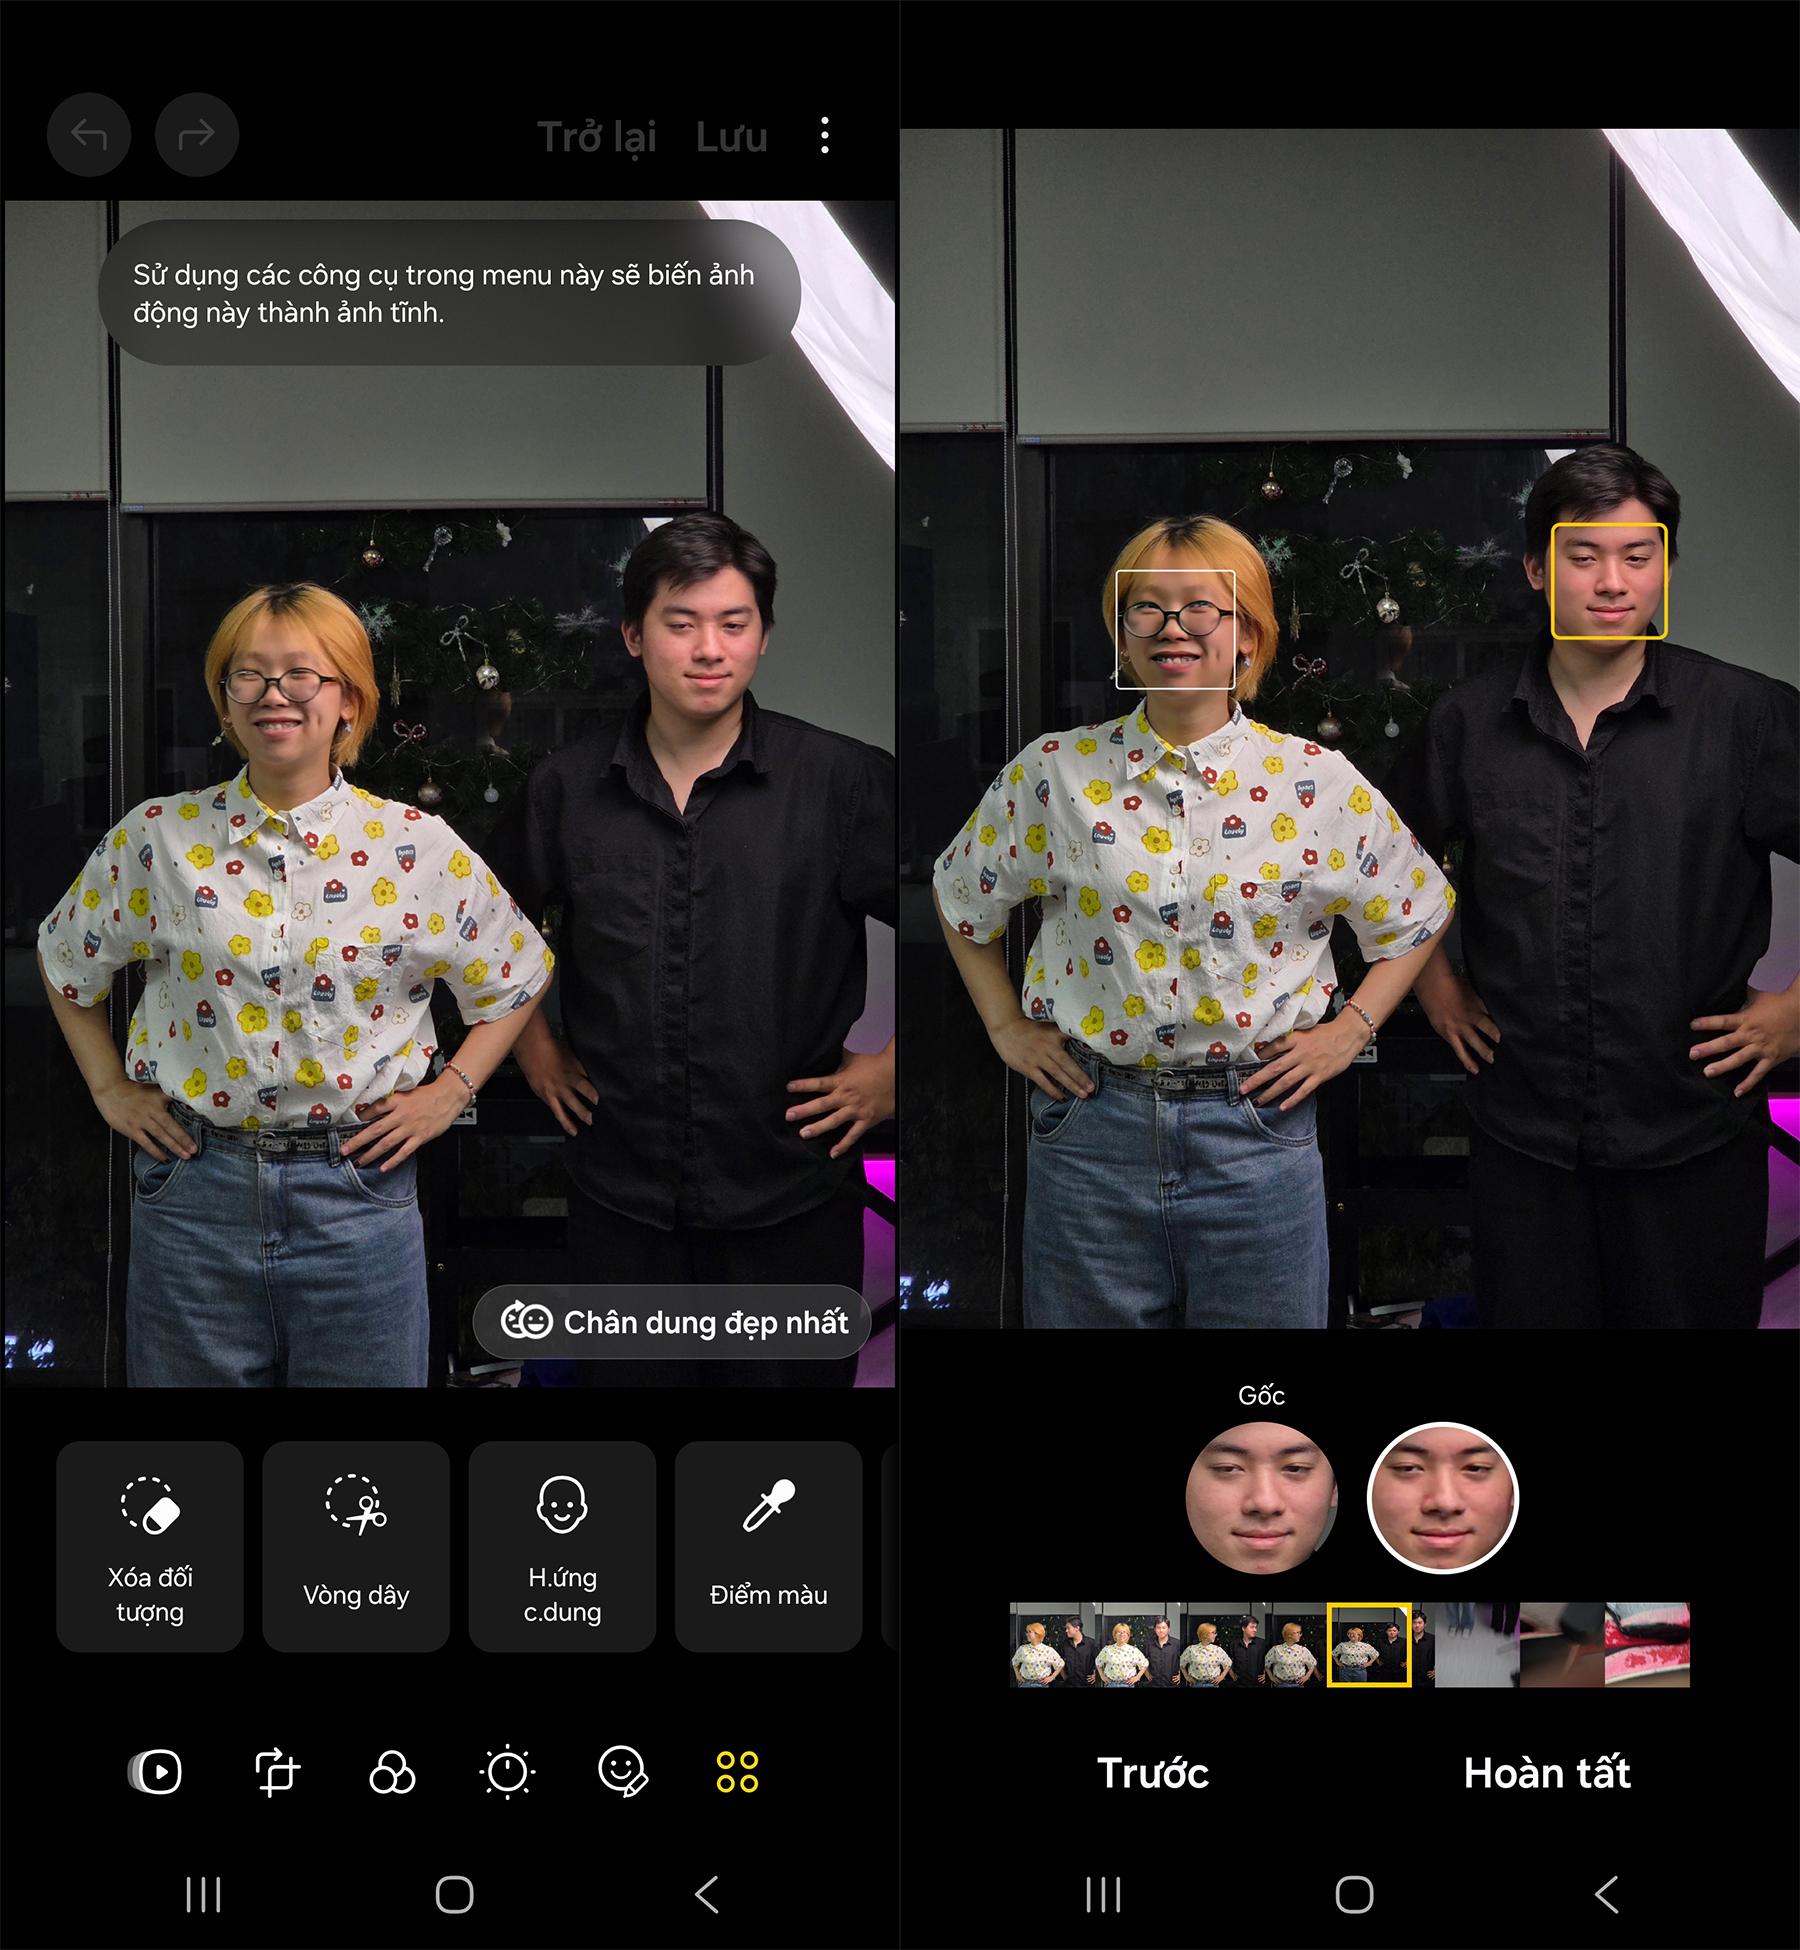Select the Điểm màu color dropper tool
The width and height of the screenshot is (1800, 1950).
point(768,1546)
